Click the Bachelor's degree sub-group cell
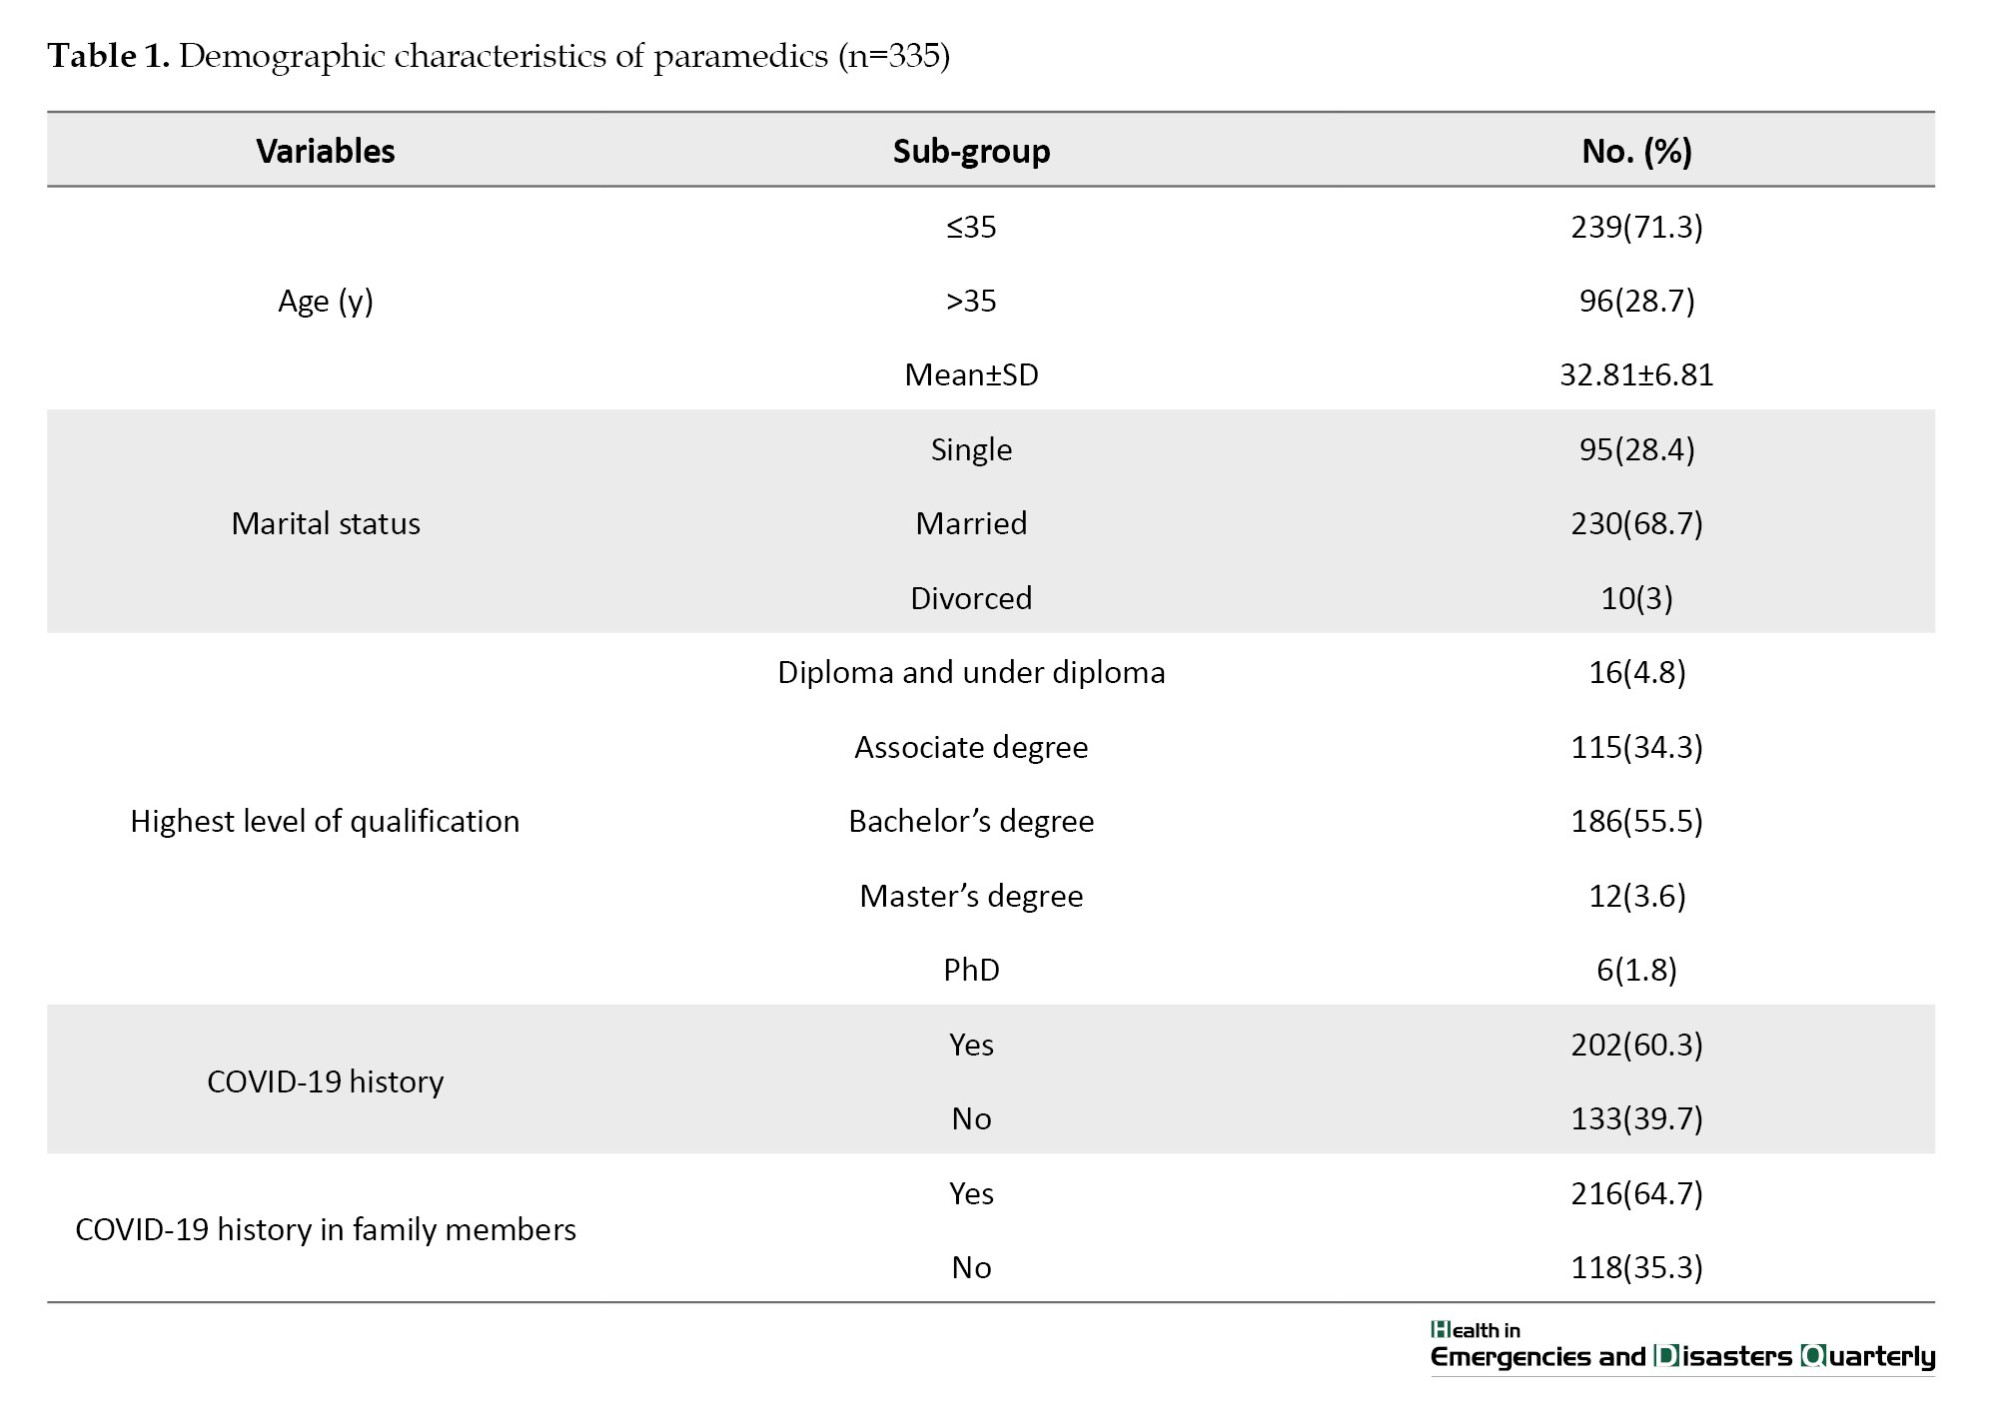Image resolution: width=2000 pixels, height=1425 pixels. click(x=971, y=821)
